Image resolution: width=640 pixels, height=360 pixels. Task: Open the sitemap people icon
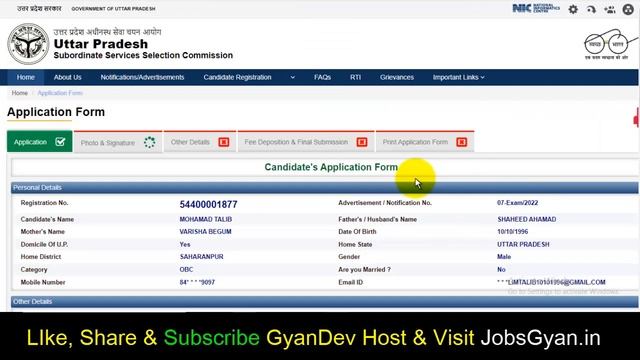coord(610,9)
